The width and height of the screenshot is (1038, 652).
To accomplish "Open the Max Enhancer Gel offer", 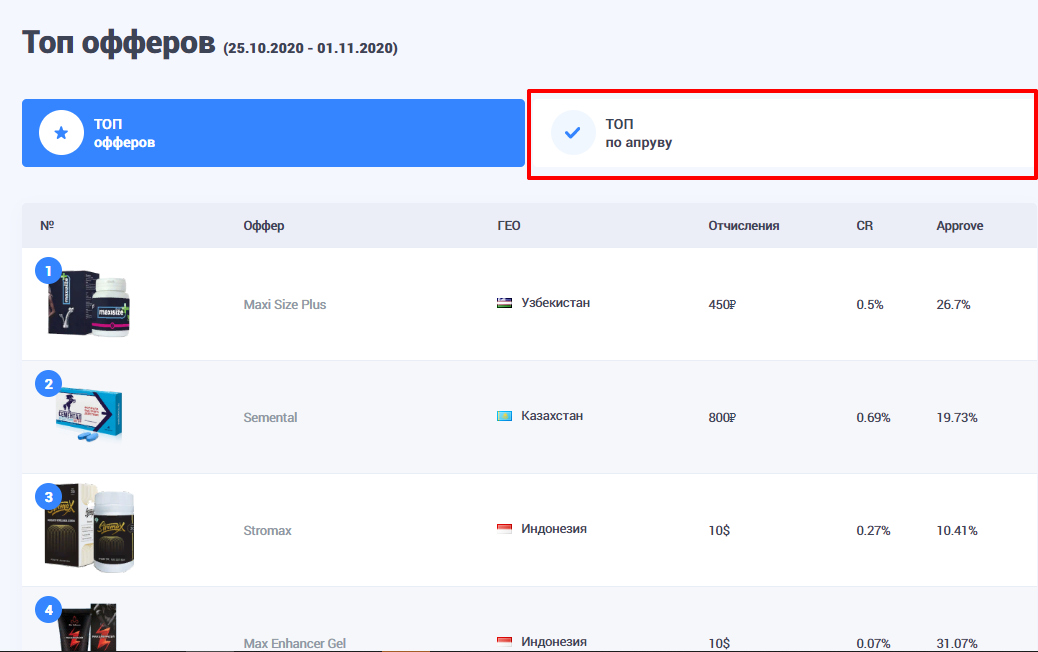I will tap(295, 643).
